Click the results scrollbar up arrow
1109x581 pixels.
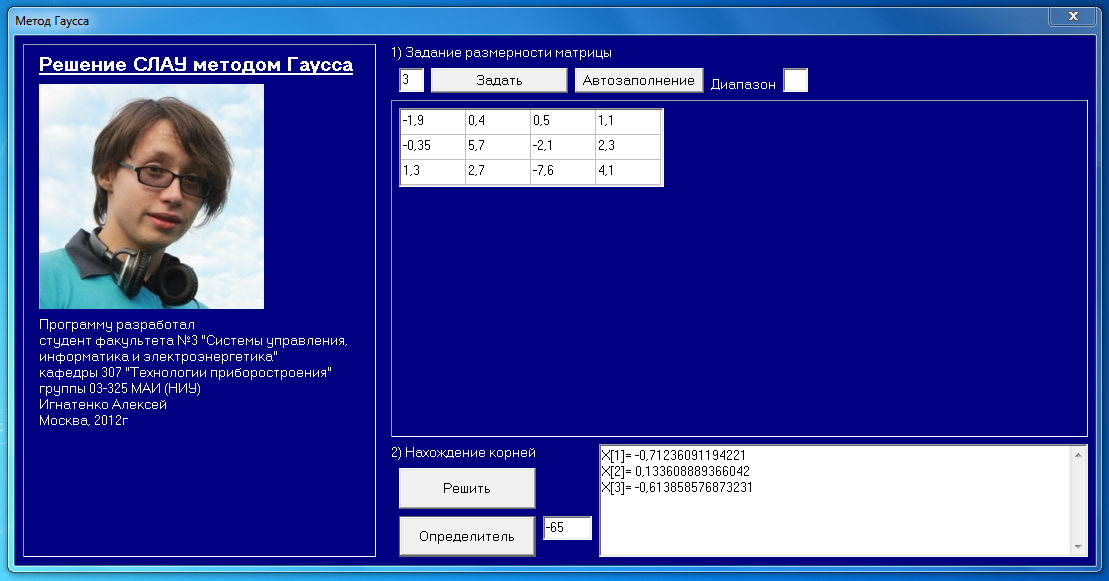pos(1078,455)
